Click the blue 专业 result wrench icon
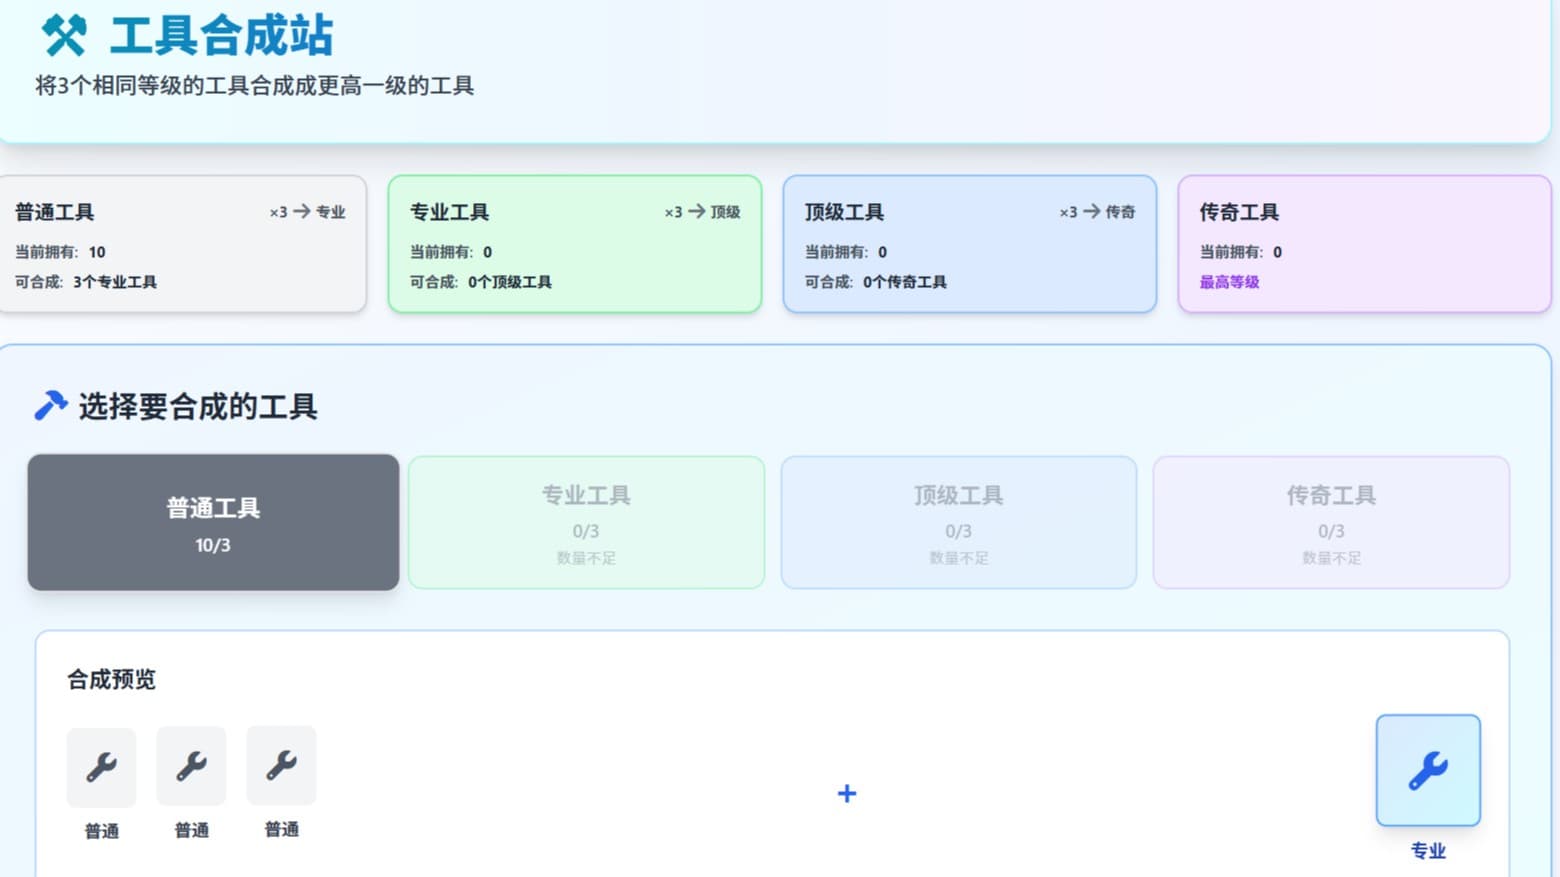This screenshot has width=1560, height=877. click(x=1428, y=770)
